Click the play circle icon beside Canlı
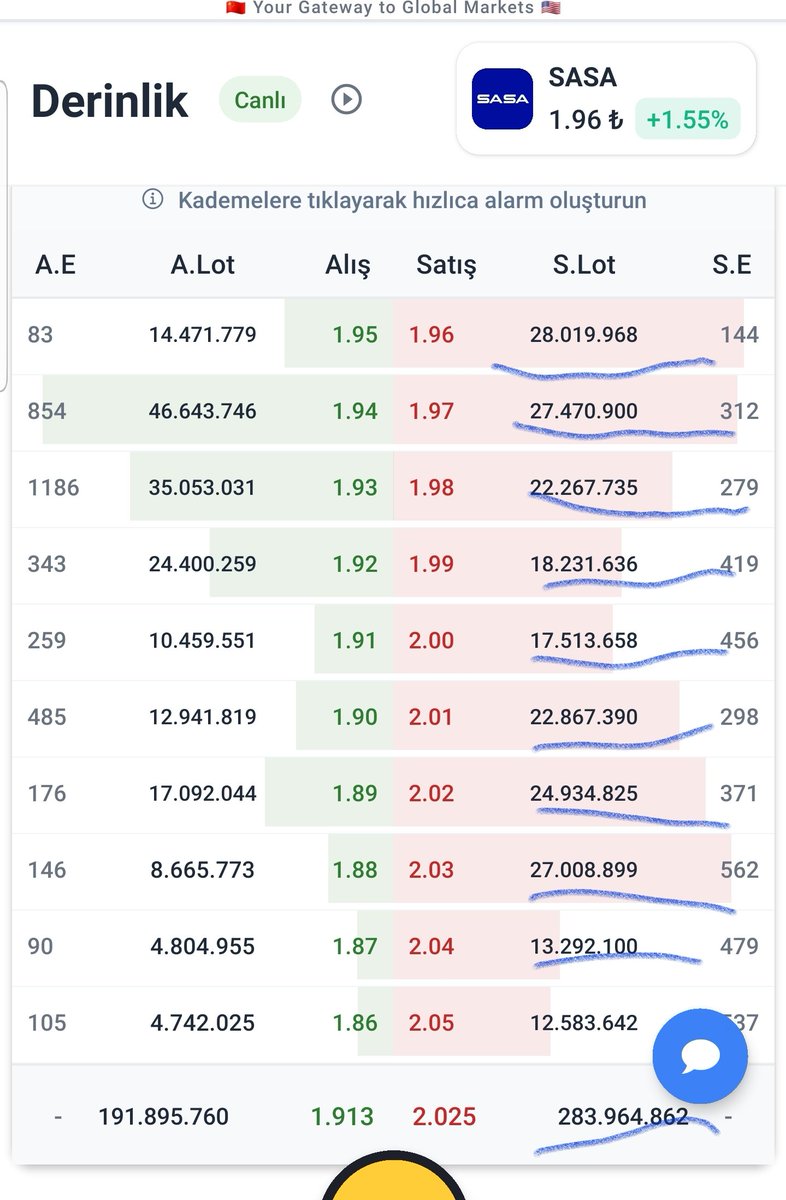This screenshot has width=786, height=1200. (346, 100)
